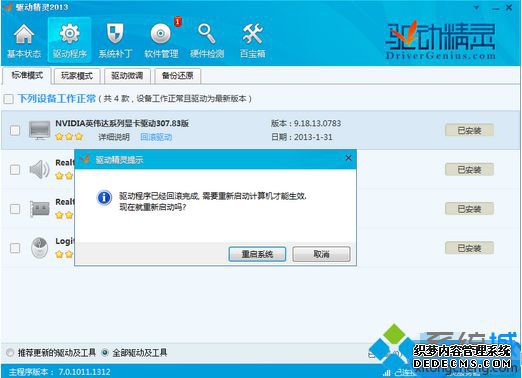Click the Logitech mouse device icon
The image size is (522, 378).
(x=39, y=248)
